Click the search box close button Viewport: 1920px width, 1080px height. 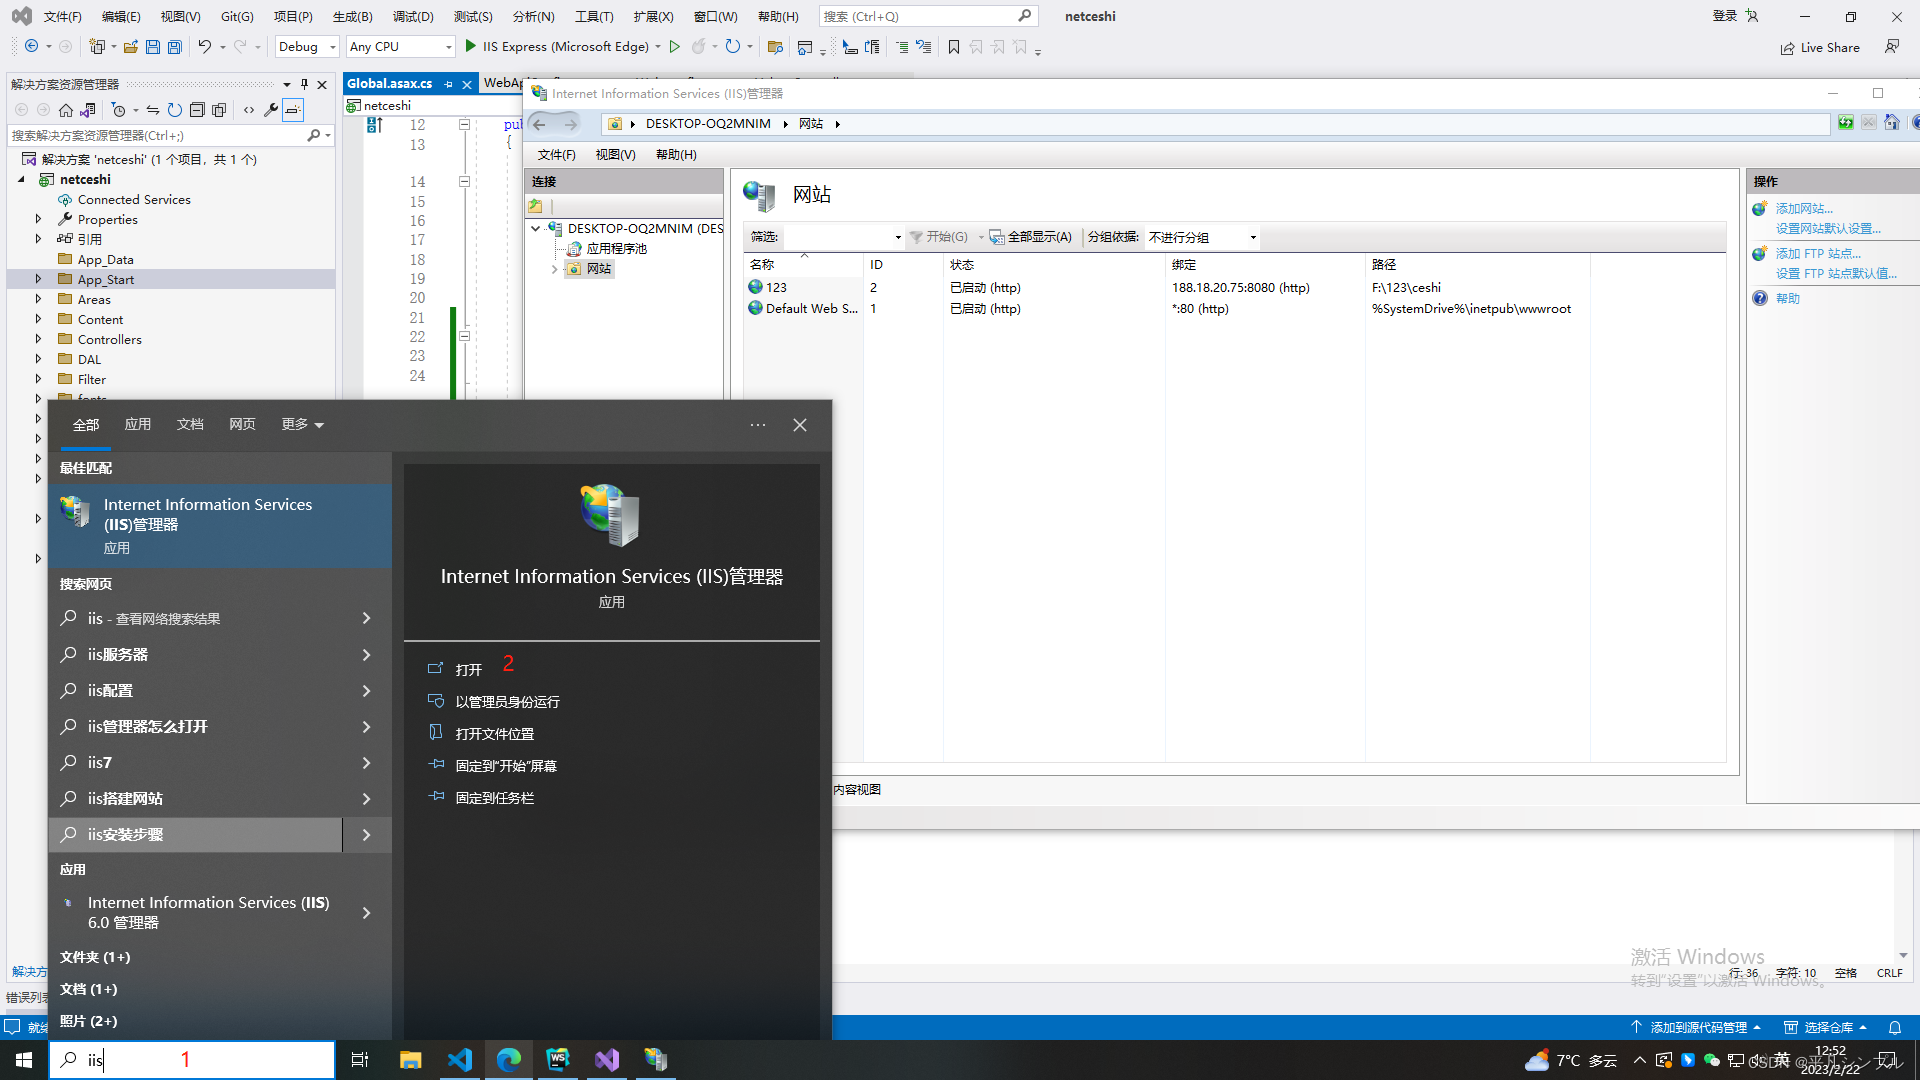point(800,425)
